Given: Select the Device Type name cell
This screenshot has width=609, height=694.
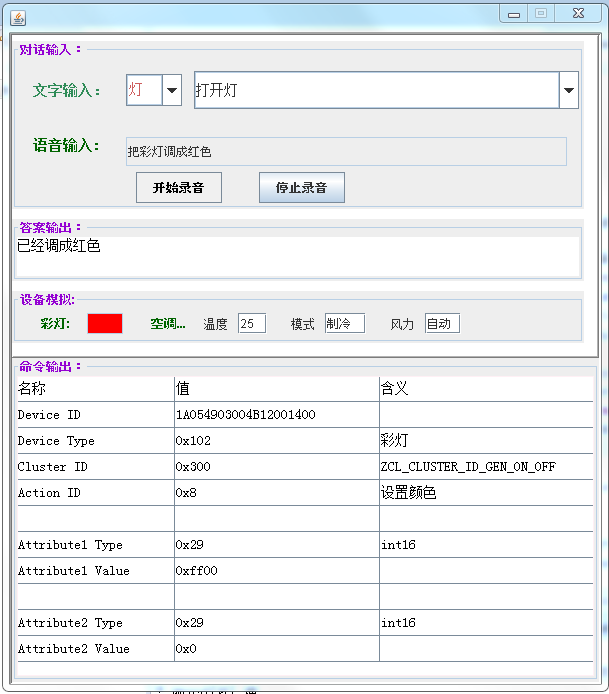Looking at the screenshot, I should coord(96,441).
